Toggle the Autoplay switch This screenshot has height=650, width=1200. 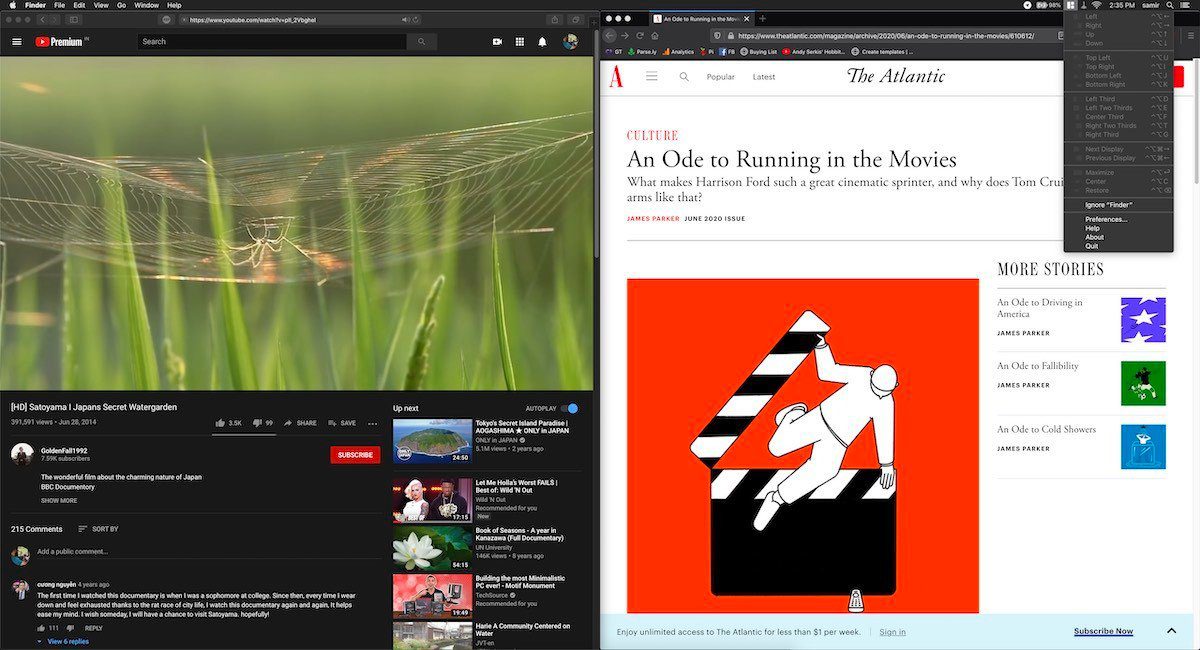click(569, 408)
